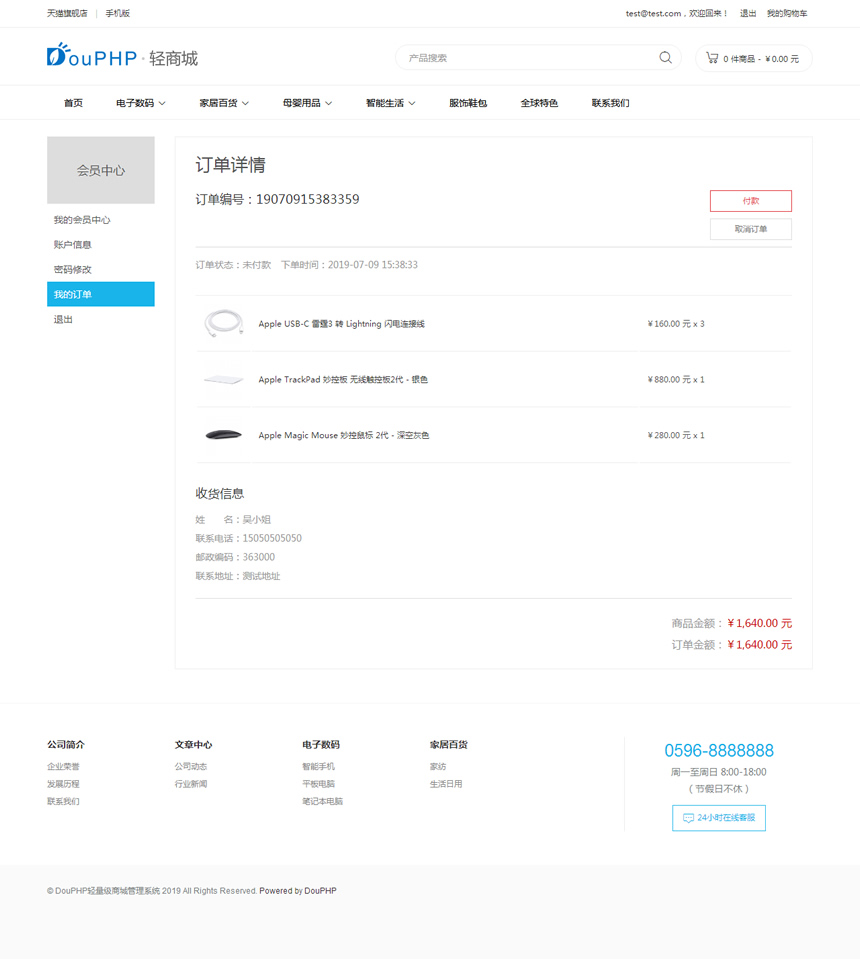Click the 公司简介 footer heading

[66, 744]
